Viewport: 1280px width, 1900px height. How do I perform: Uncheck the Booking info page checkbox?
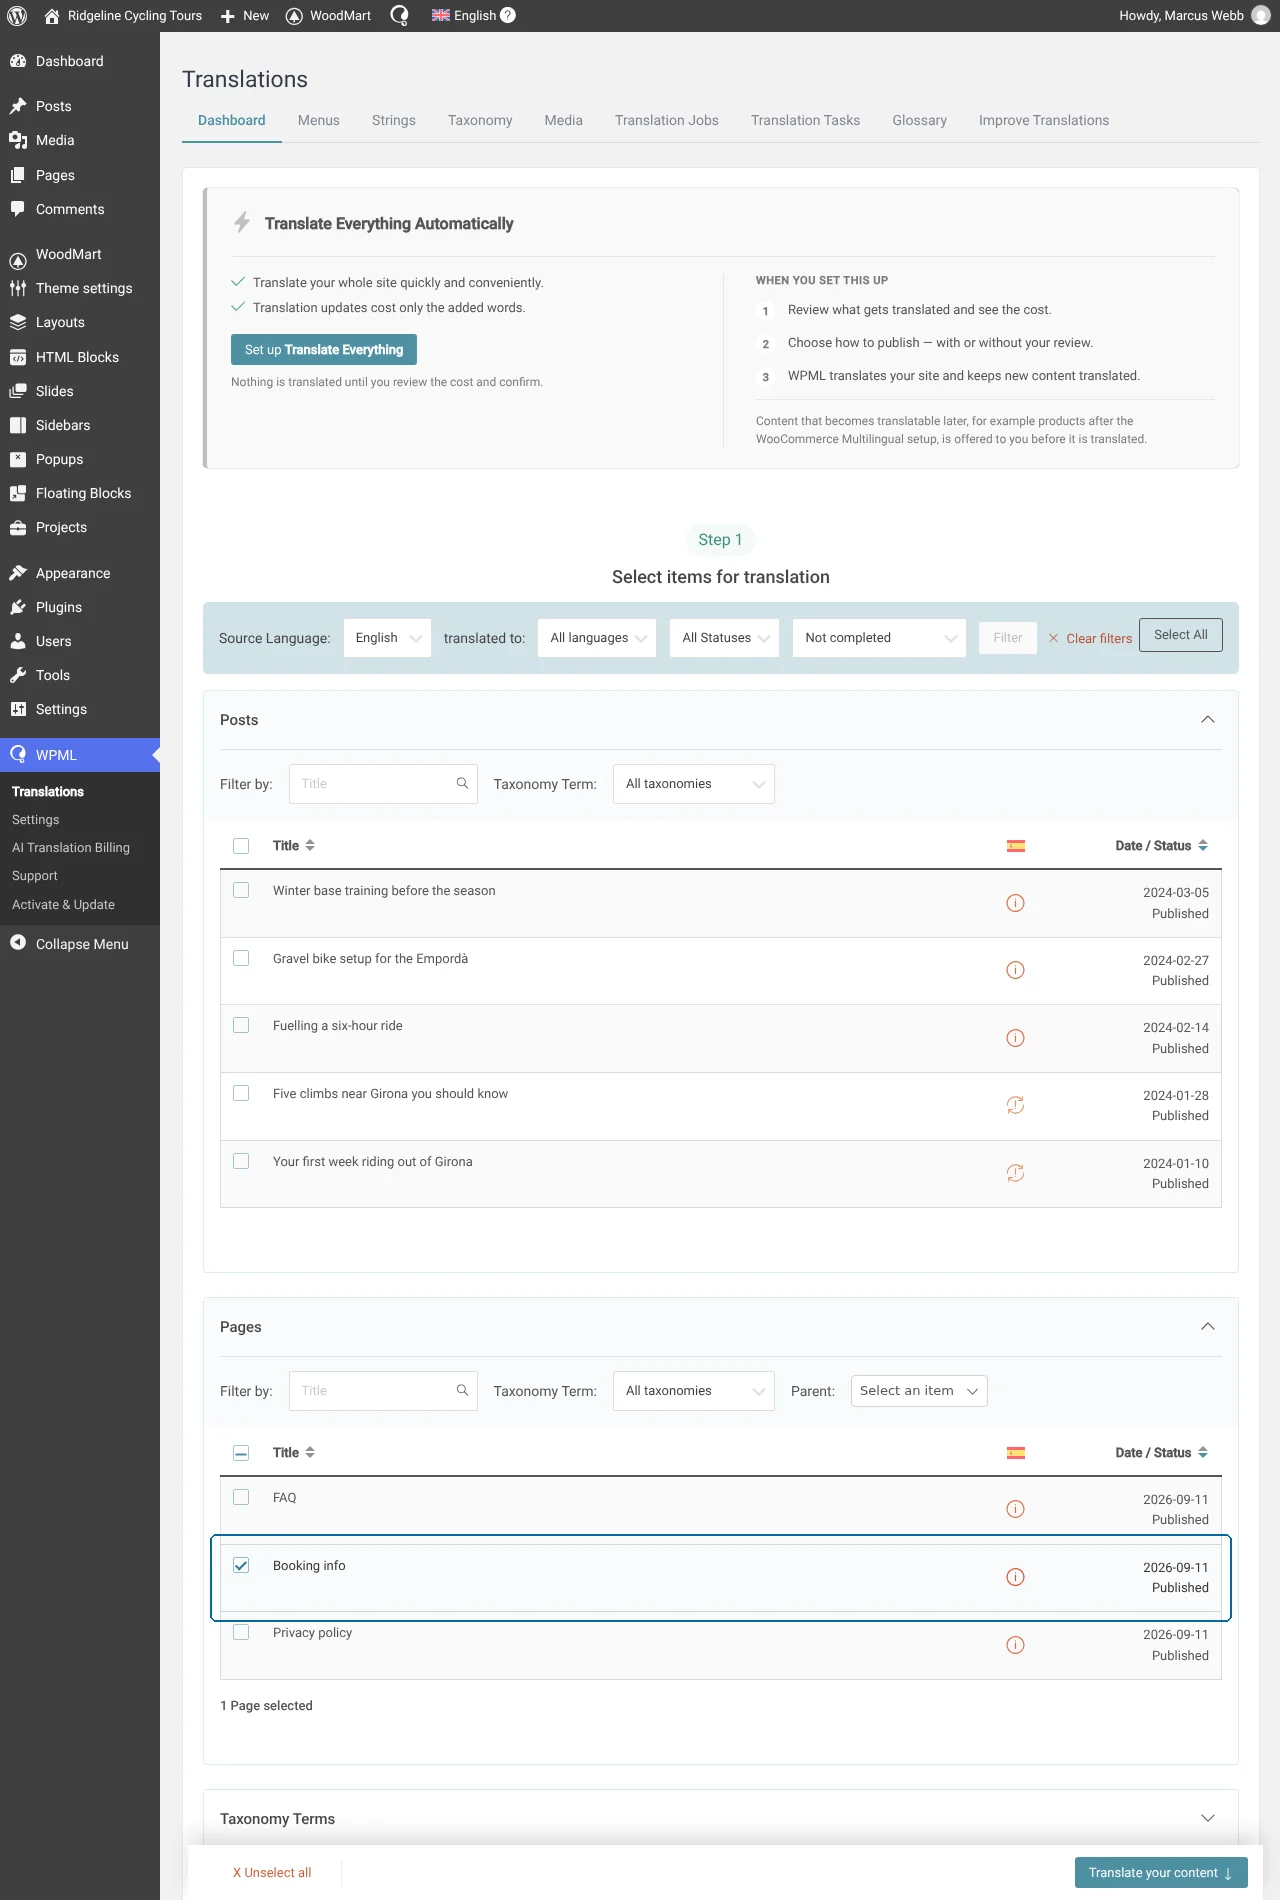click(x=241, y=1566)
